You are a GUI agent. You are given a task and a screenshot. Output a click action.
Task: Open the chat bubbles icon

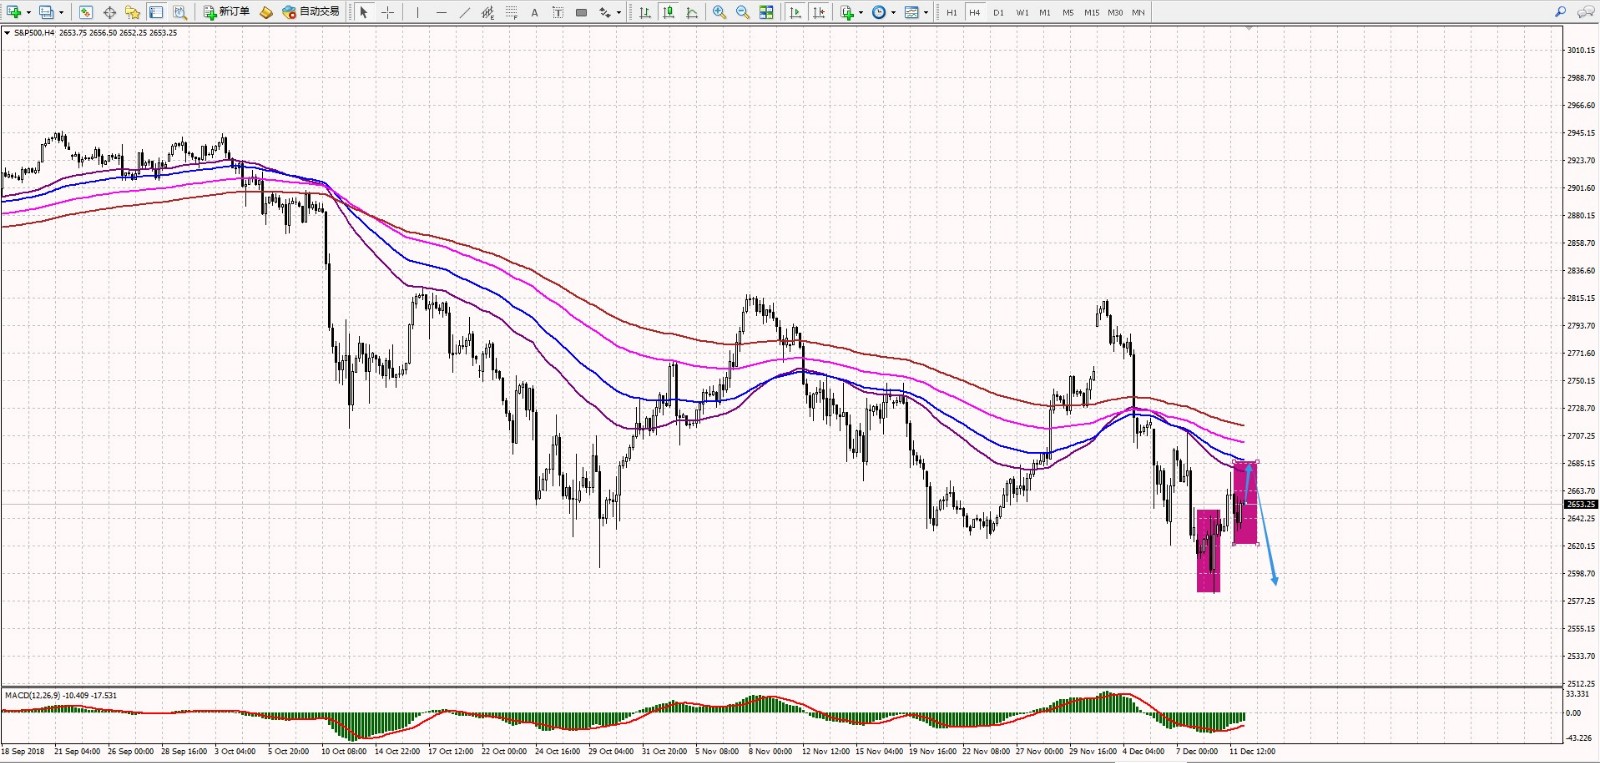tap(1585, 12)
